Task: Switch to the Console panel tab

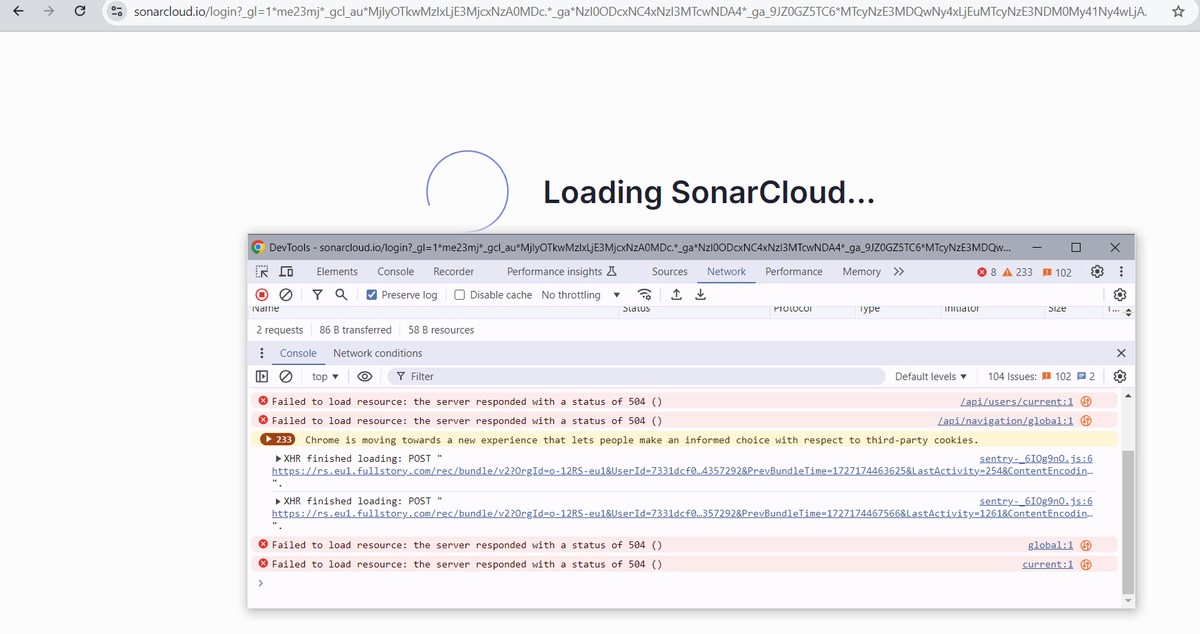Action: pos(396,272)
